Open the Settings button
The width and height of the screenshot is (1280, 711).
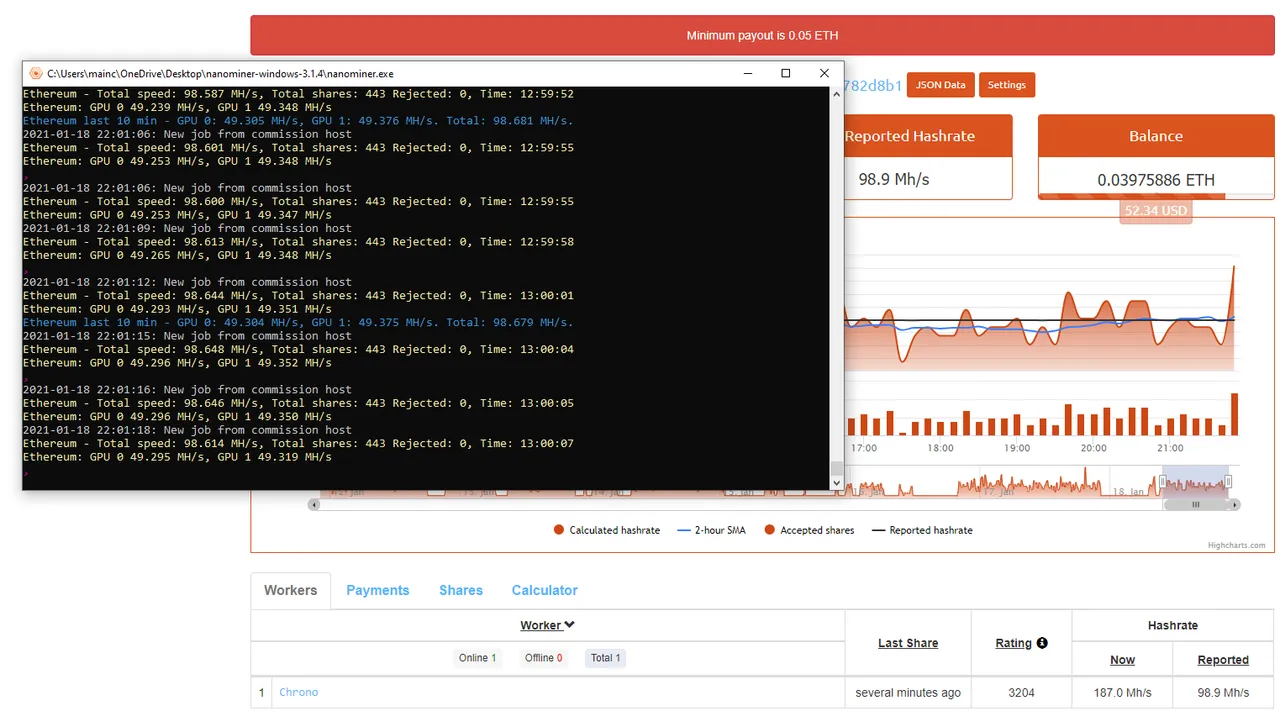(1007, 85)
